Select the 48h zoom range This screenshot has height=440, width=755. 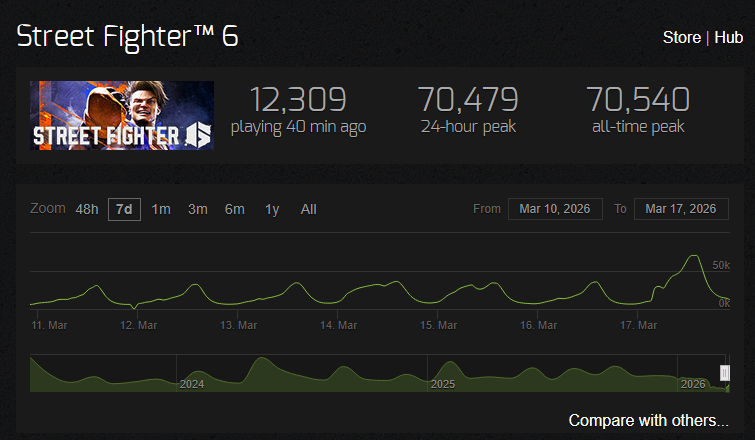87,209
